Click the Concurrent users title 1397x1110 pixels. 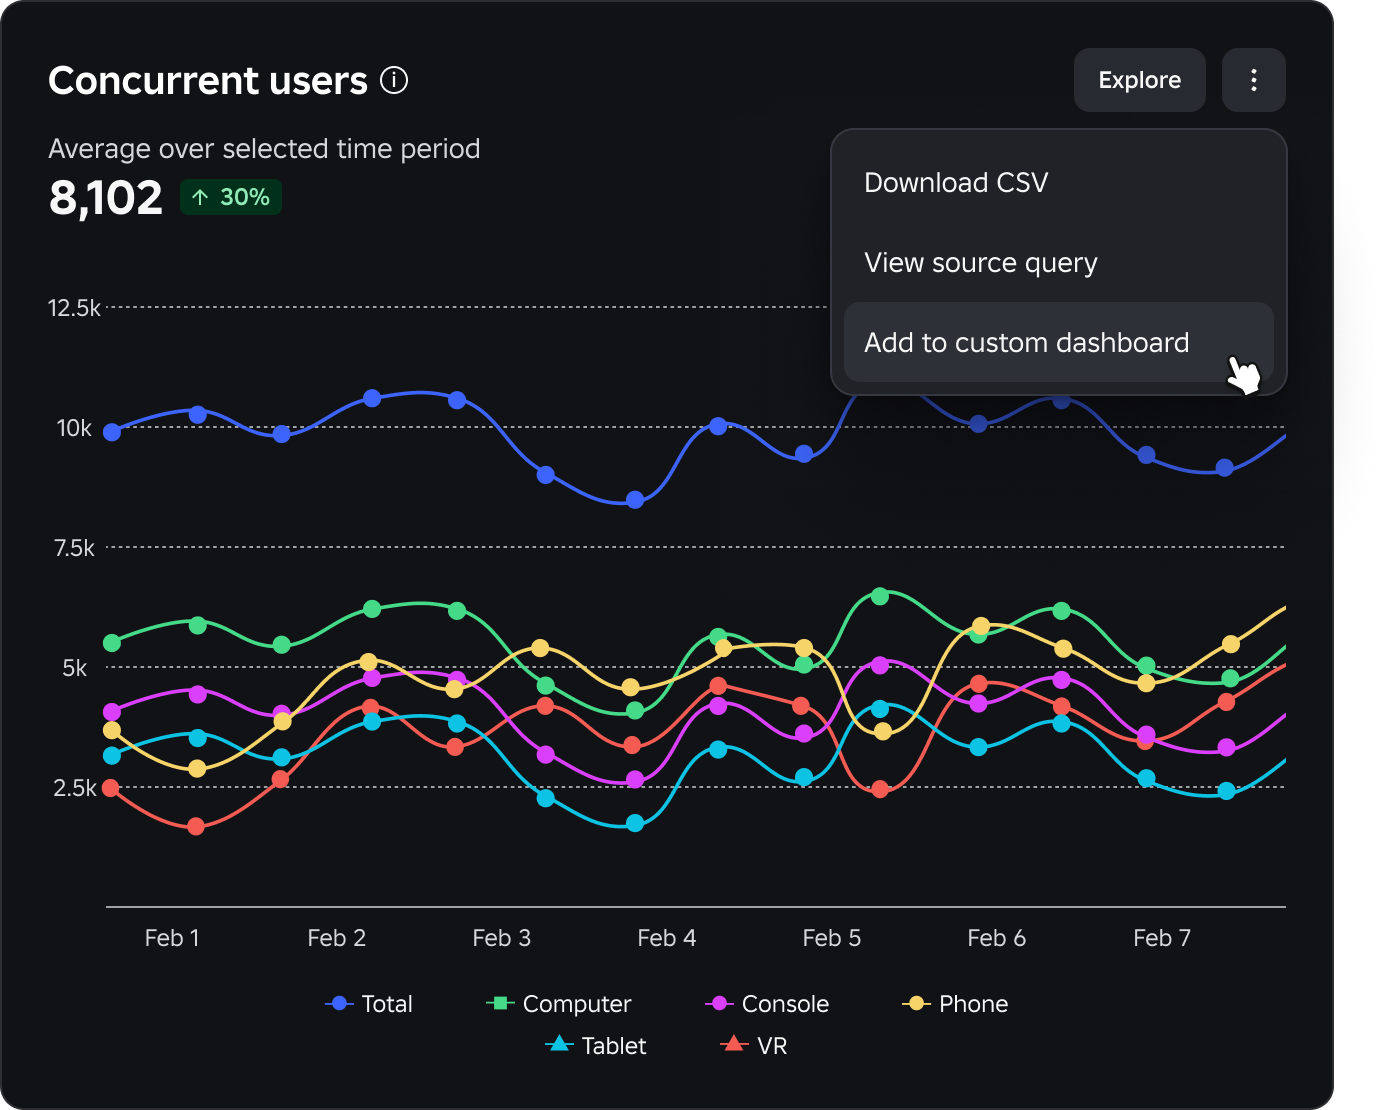pos(208,80)
